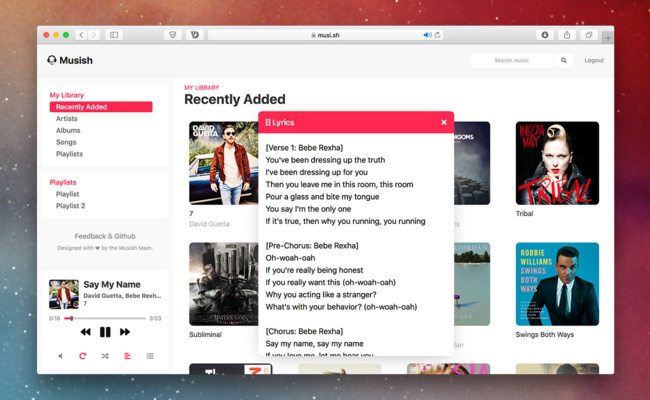
Task: Open the Feedback & Github link
Action: click(105, 236)
